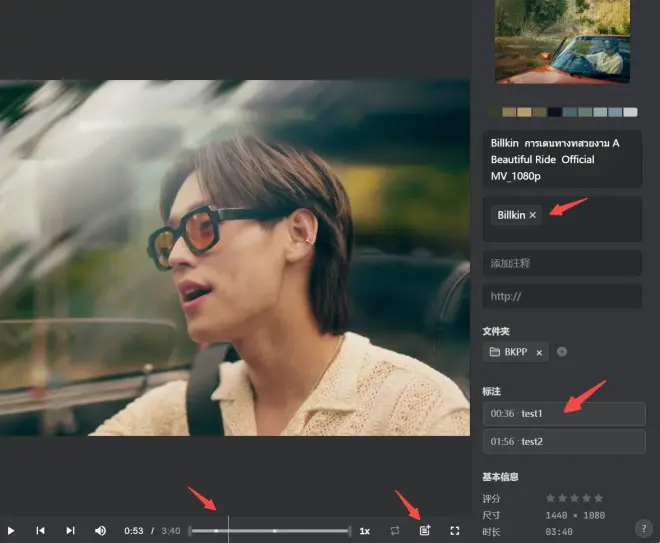Screen dimensions: 660x543
Task: Click the second annotation marker on the timeline
Action: tap(274, 531)
